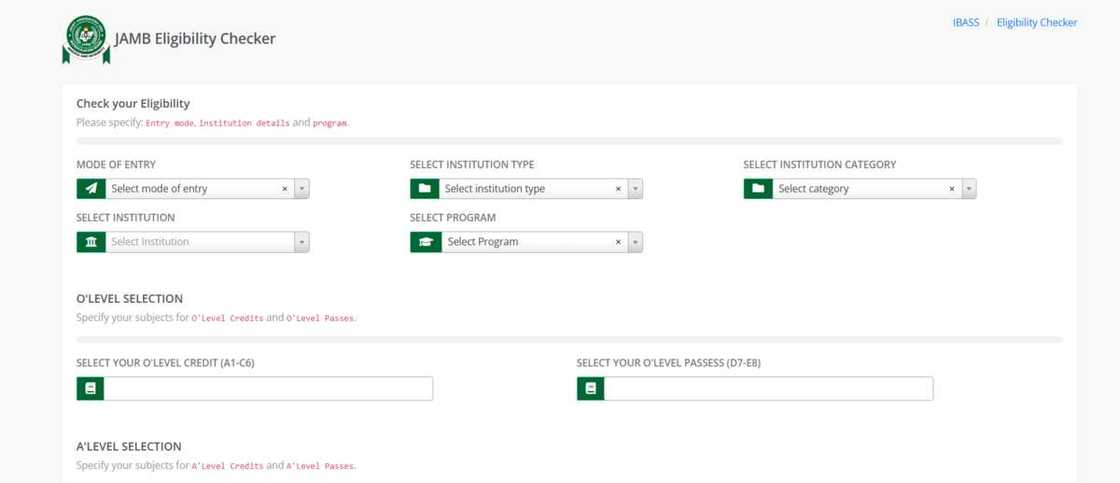
Task: Clear the mode of entry selection with the x
Action: tap(284, 189)
